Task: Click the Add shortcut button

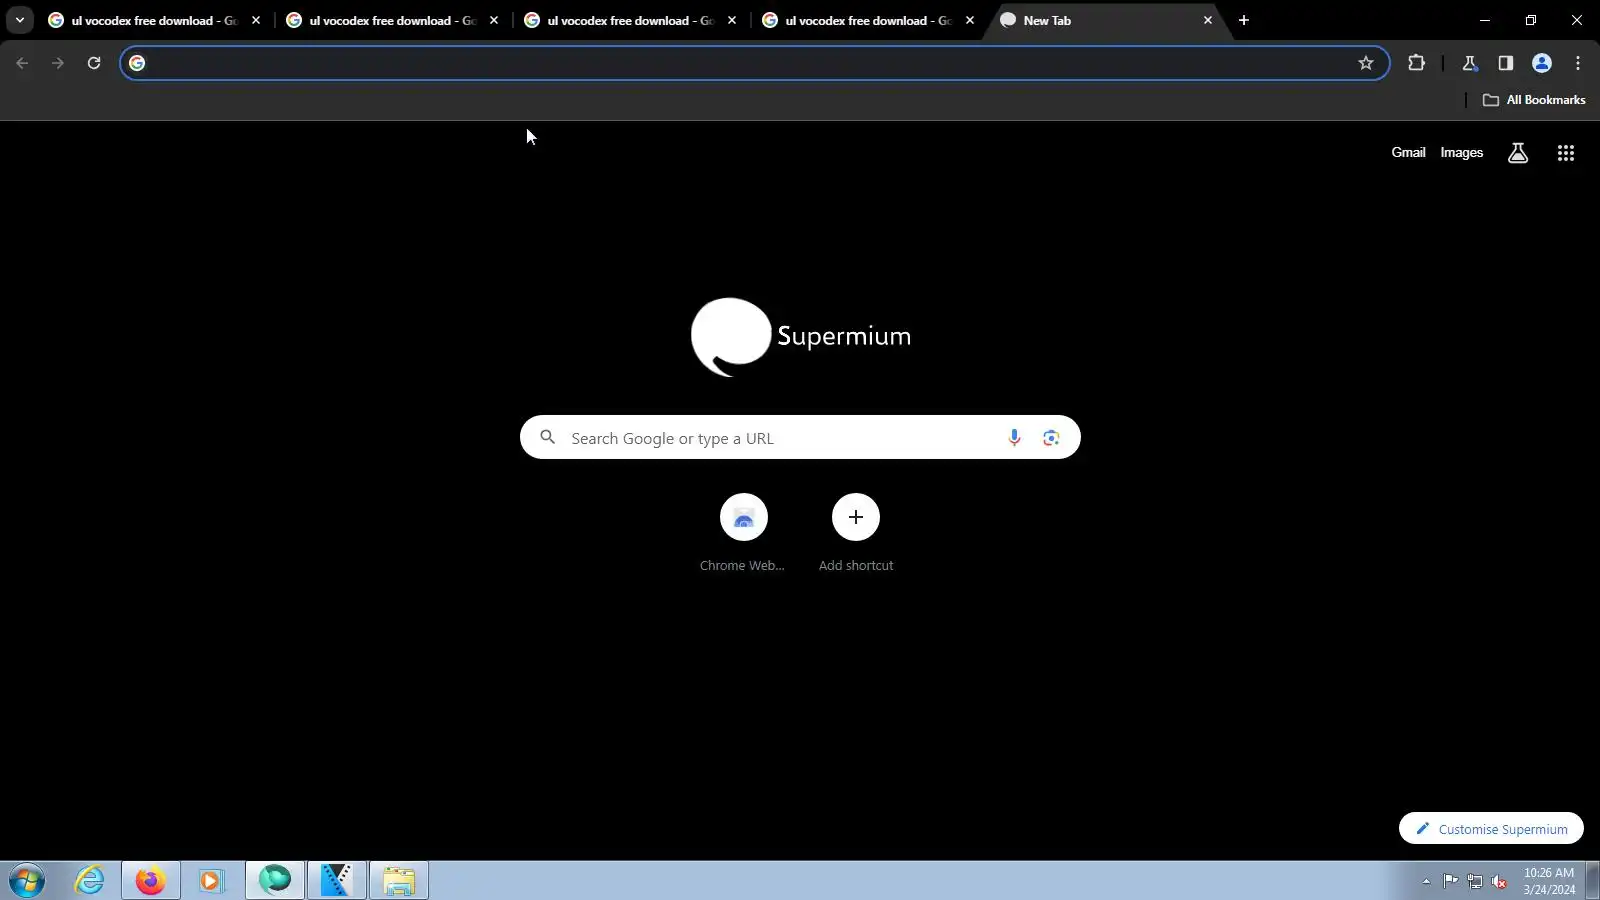Action: pyautogui.click(x=856, y=533)
